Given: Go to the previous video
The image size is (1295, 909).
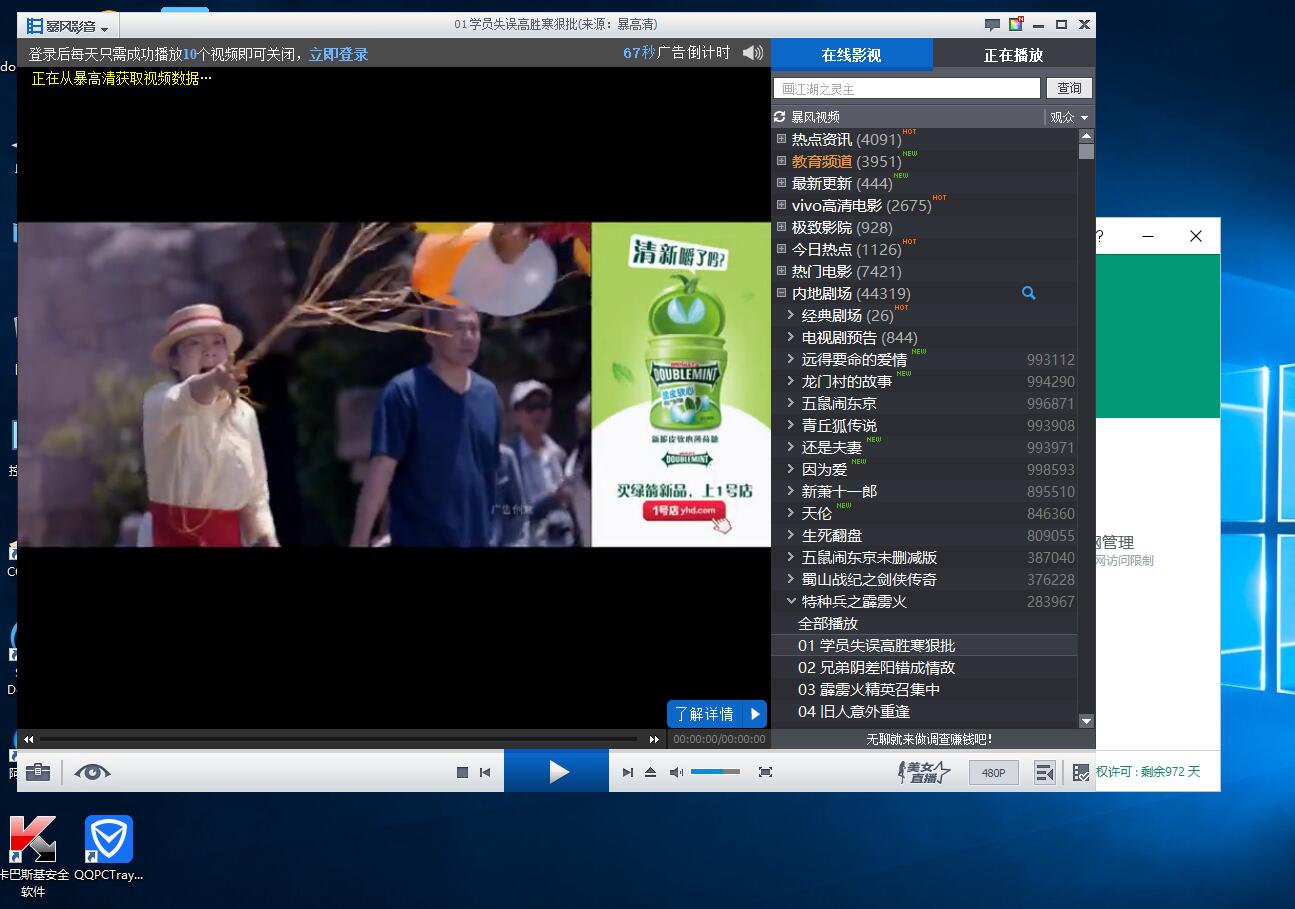Looking at the screenshot, I should tap(485, 772).
